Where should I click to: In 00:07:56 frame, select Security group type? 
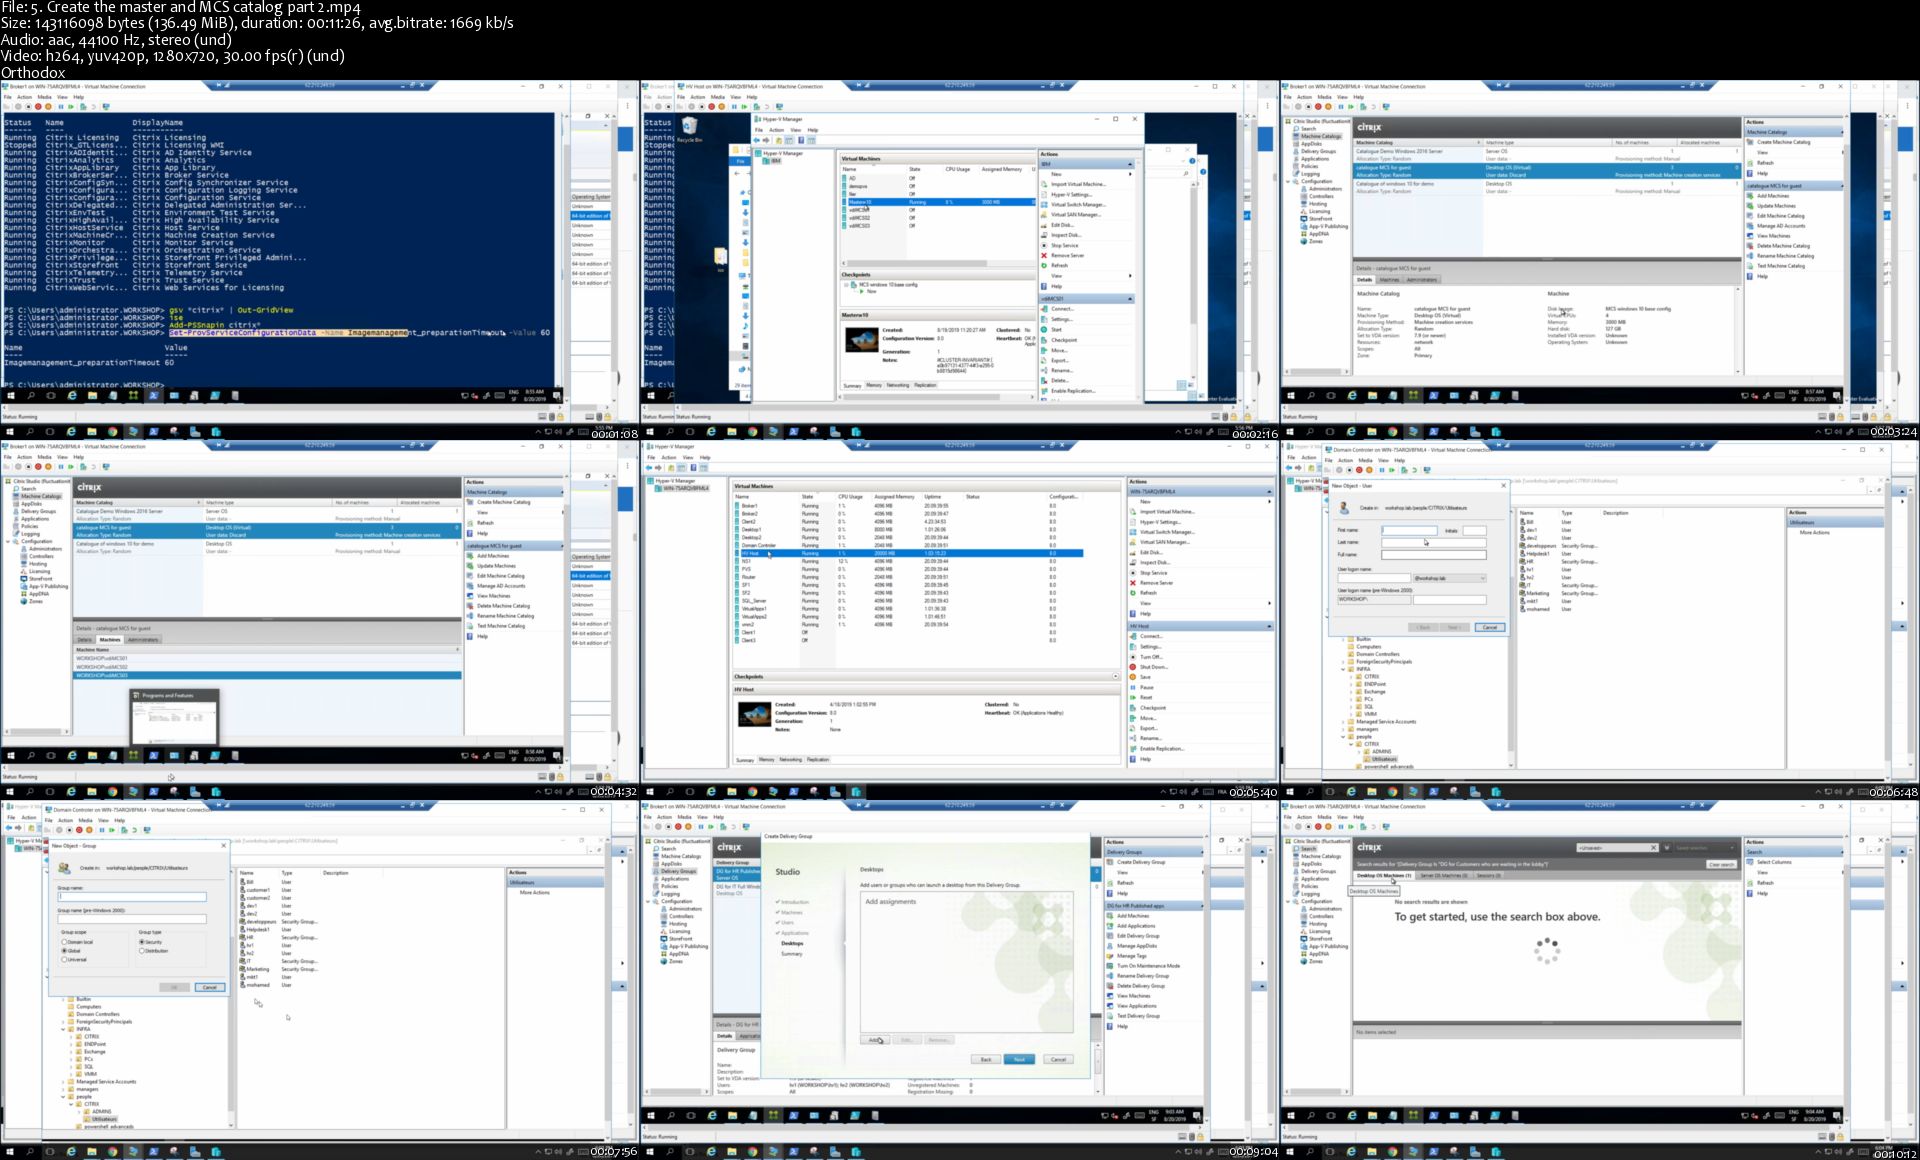pyautogui.click(x=141, y=942)
